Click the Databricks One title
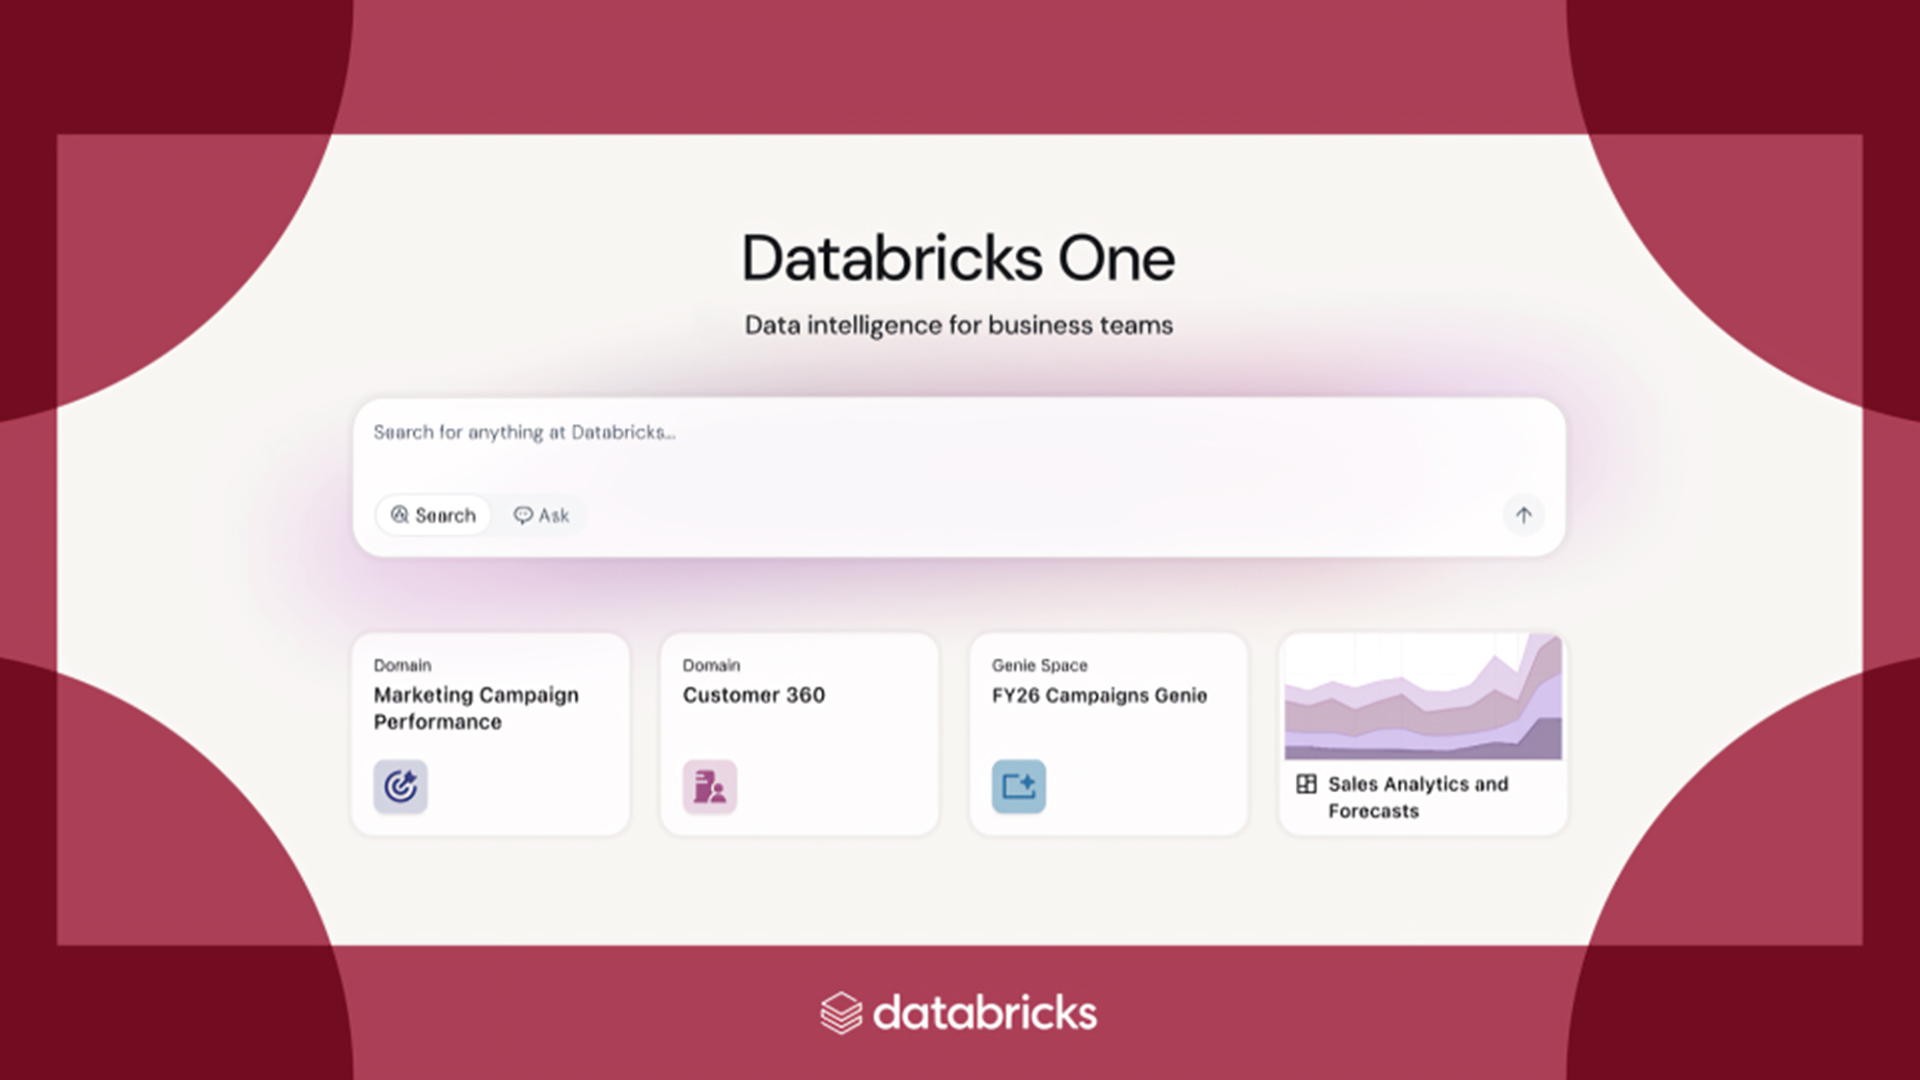The image size is (1920, 1080). coord(957,257)
